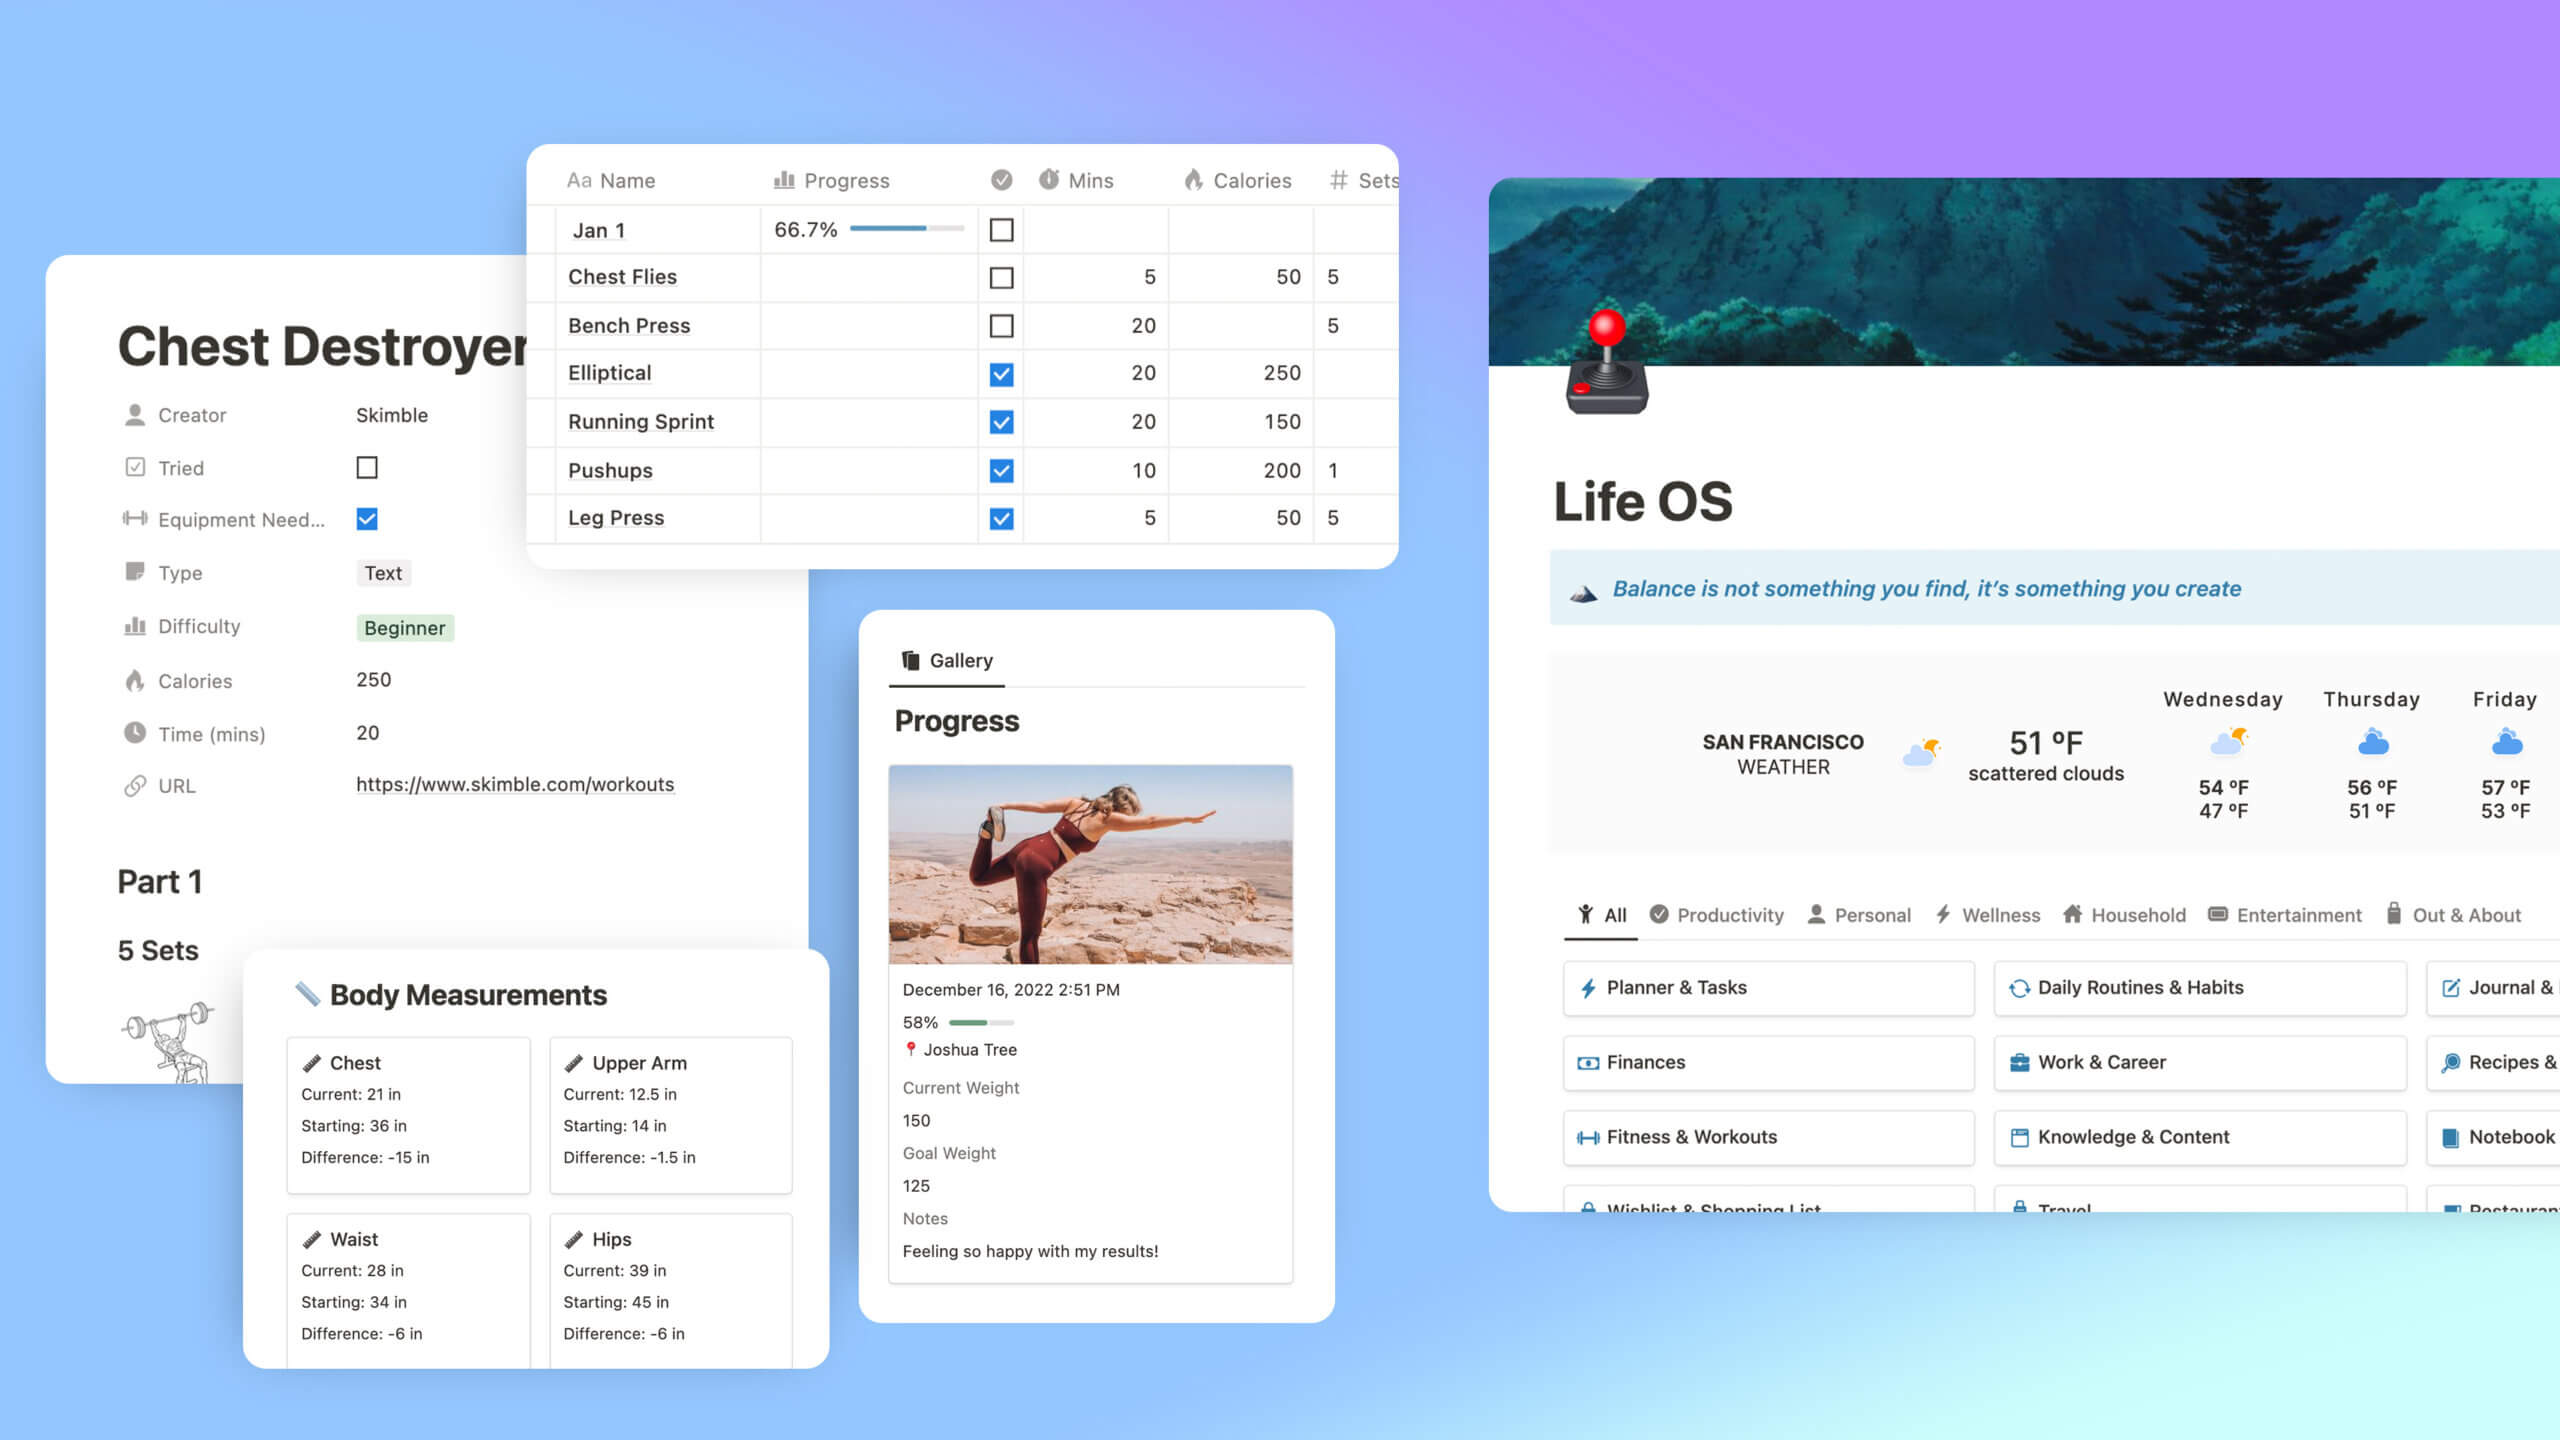Expand the Out & About section
This screenshot has height=1440, width=2560.
pos(2462,913)
